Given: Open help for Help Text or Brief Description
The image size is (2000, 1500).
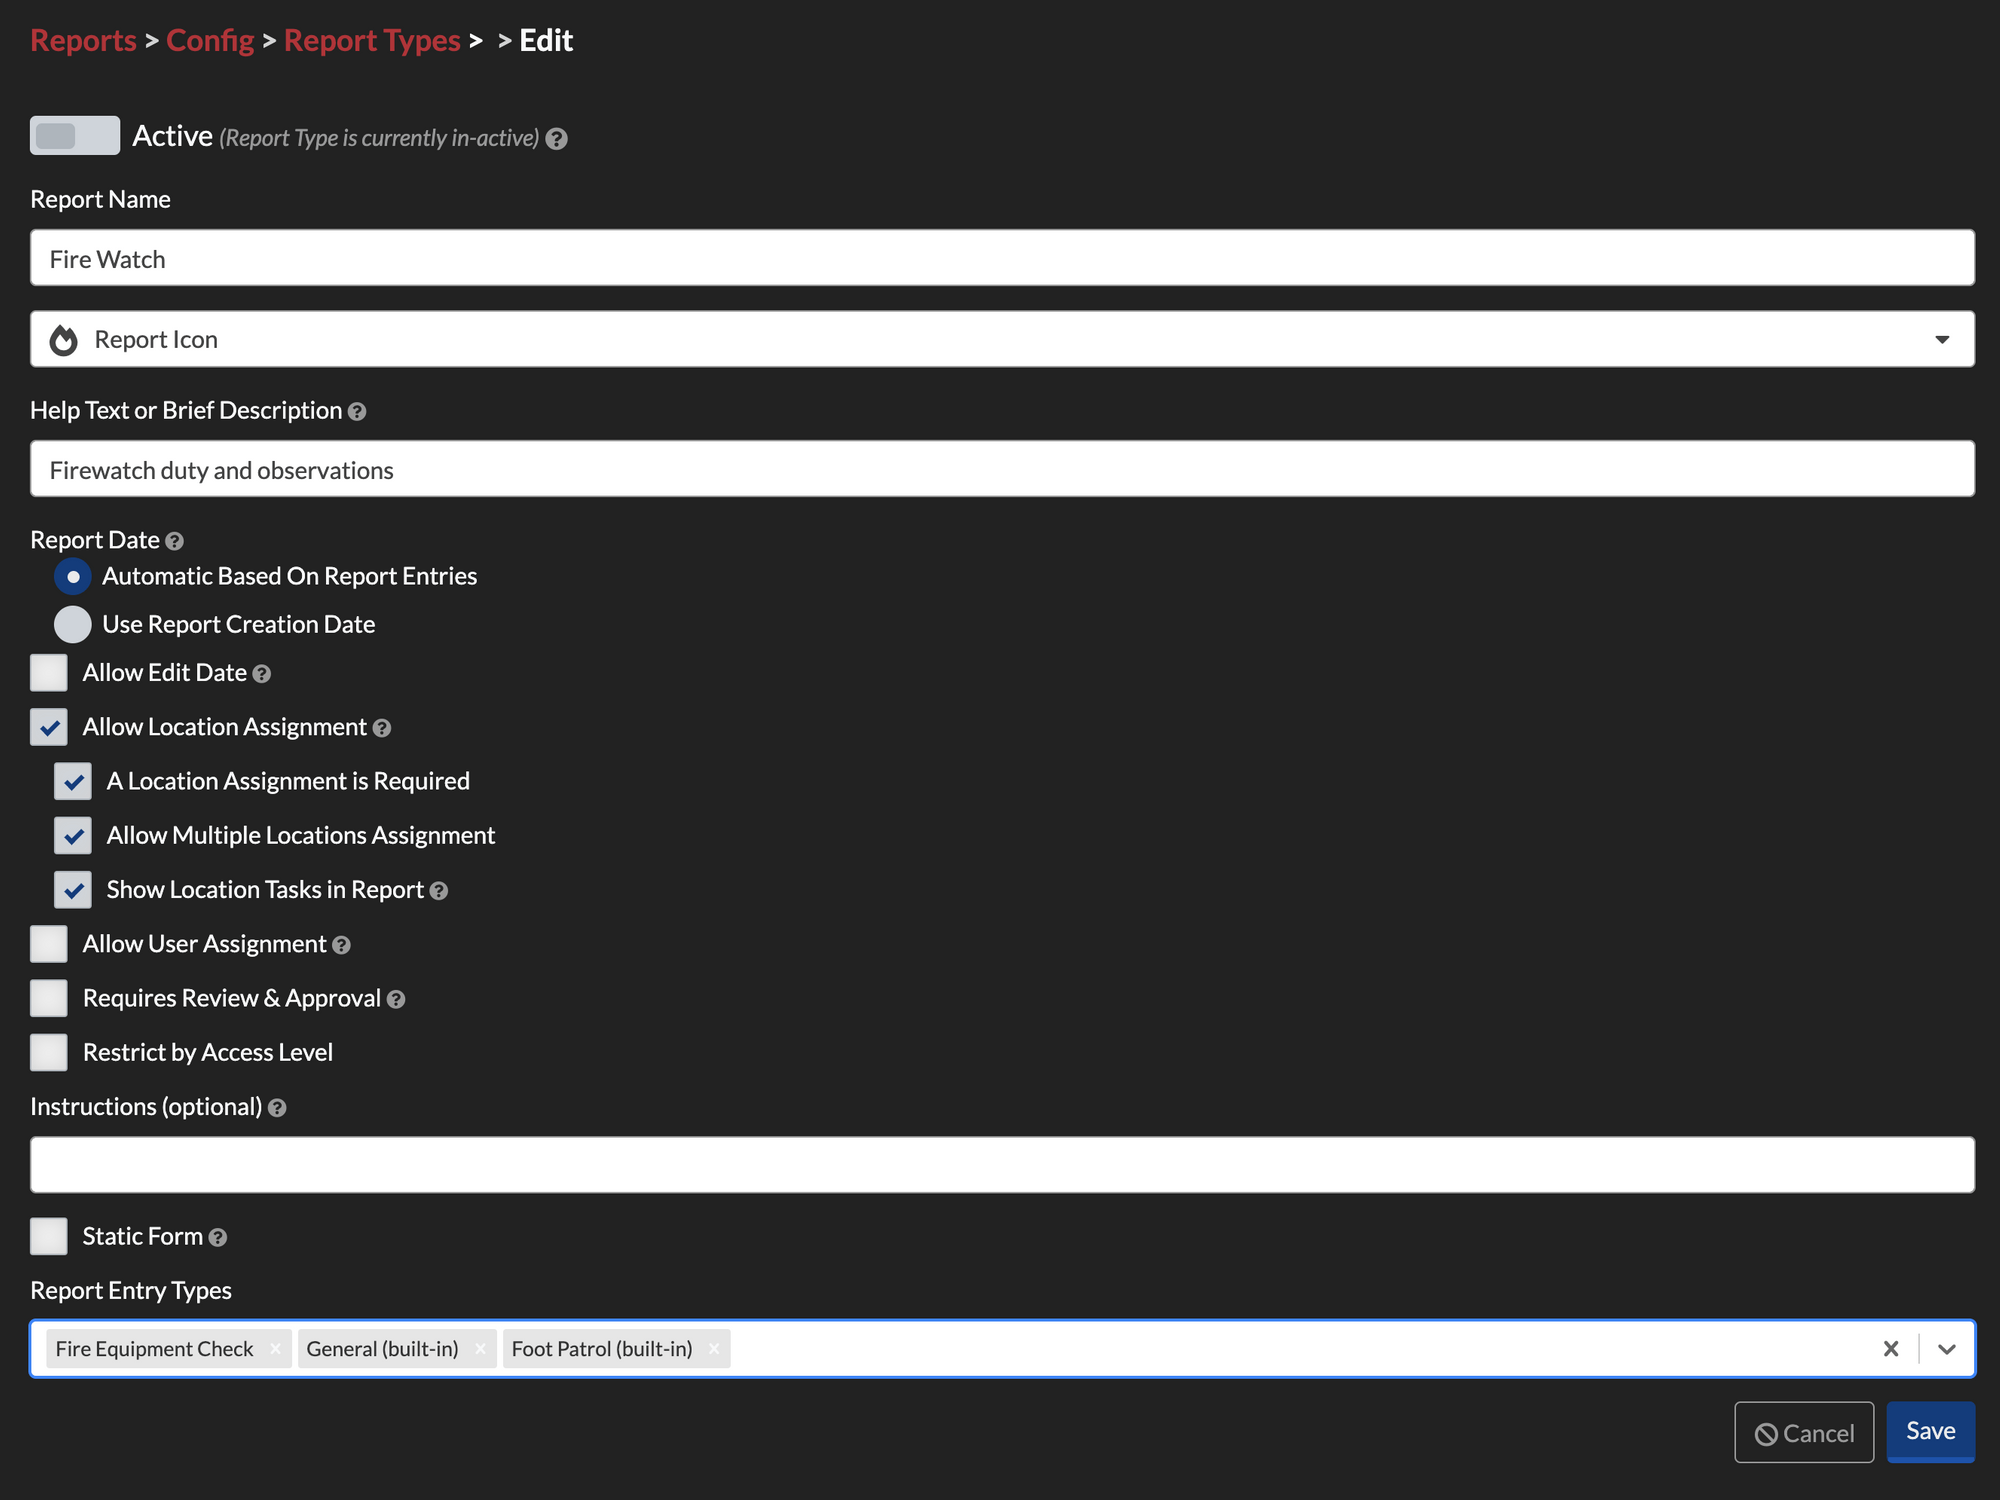Looking at the screenshot, I should click(357, 412).
